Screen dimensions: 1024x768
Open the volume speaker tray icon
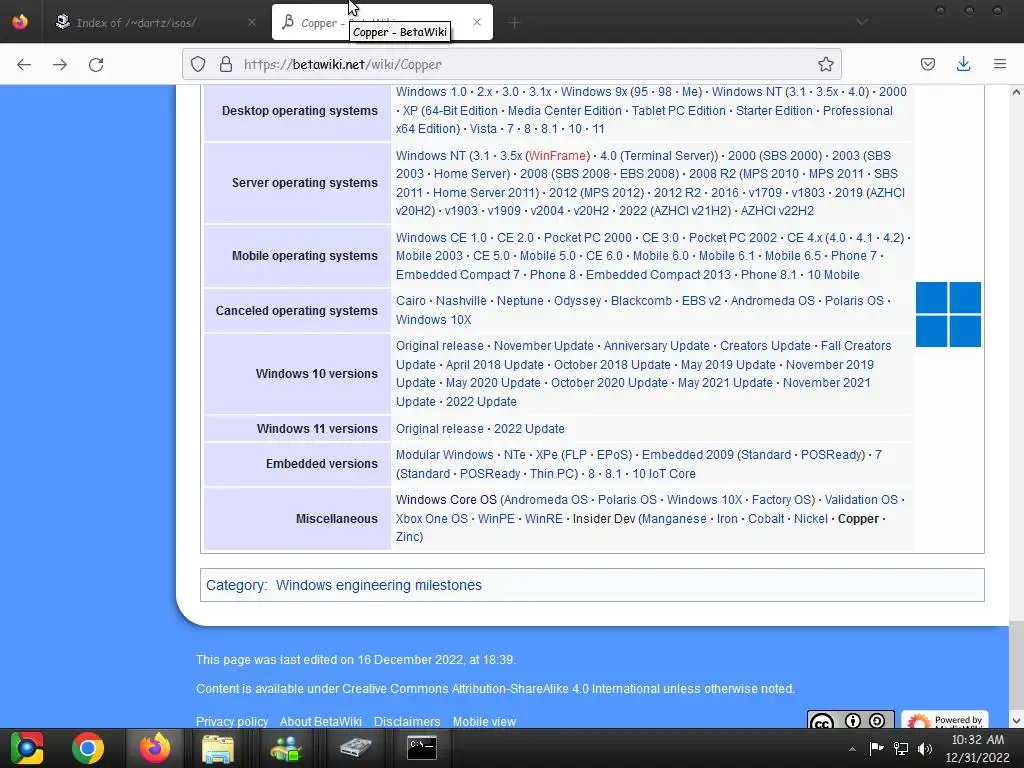coord(925,748)
